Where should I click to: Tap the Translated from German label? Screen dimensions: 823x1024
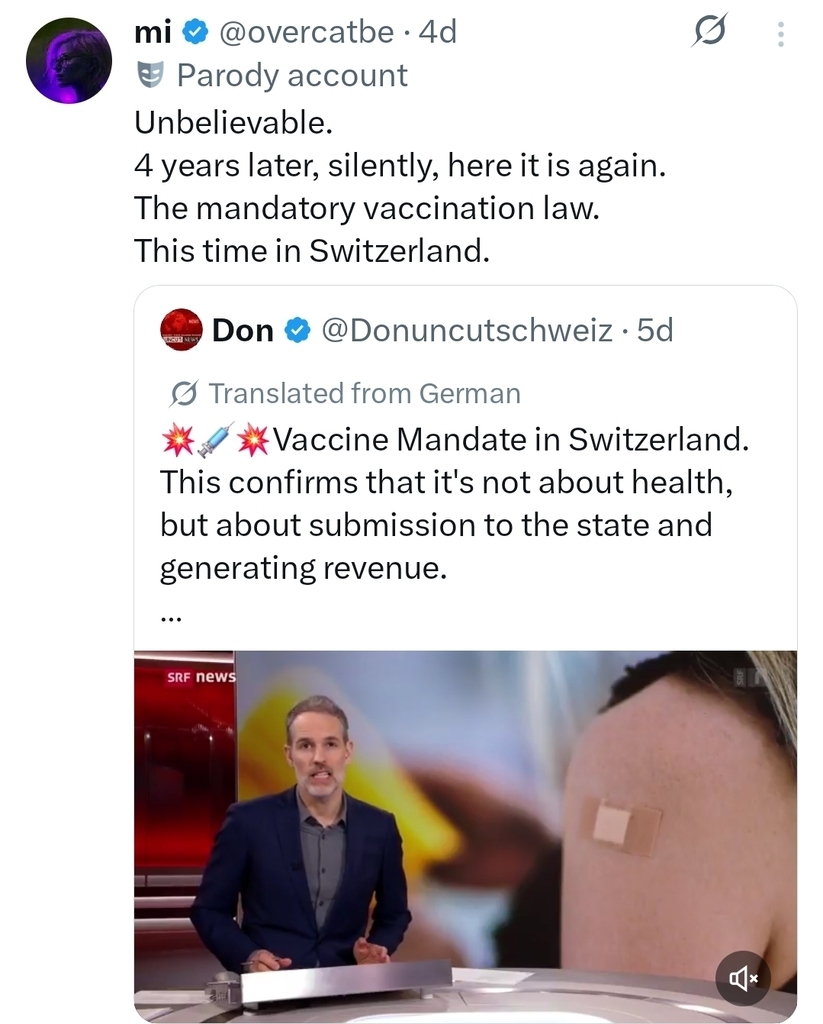tap(364, 393)
